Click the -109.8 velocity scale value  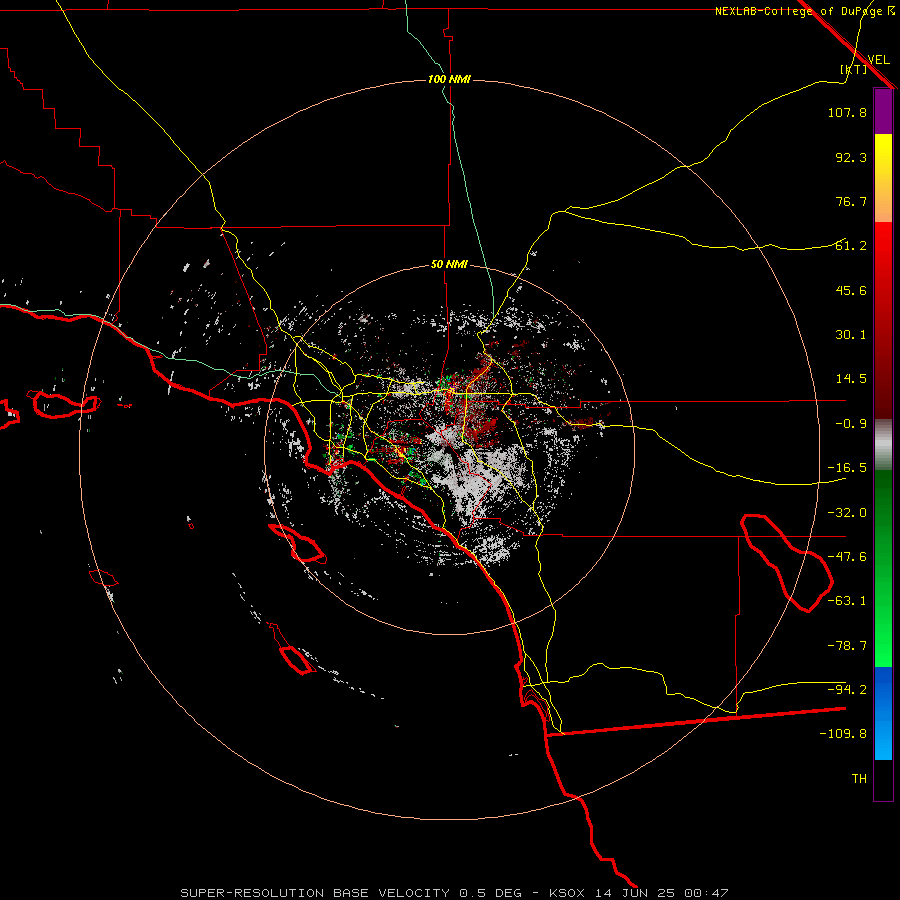(843, 734)
